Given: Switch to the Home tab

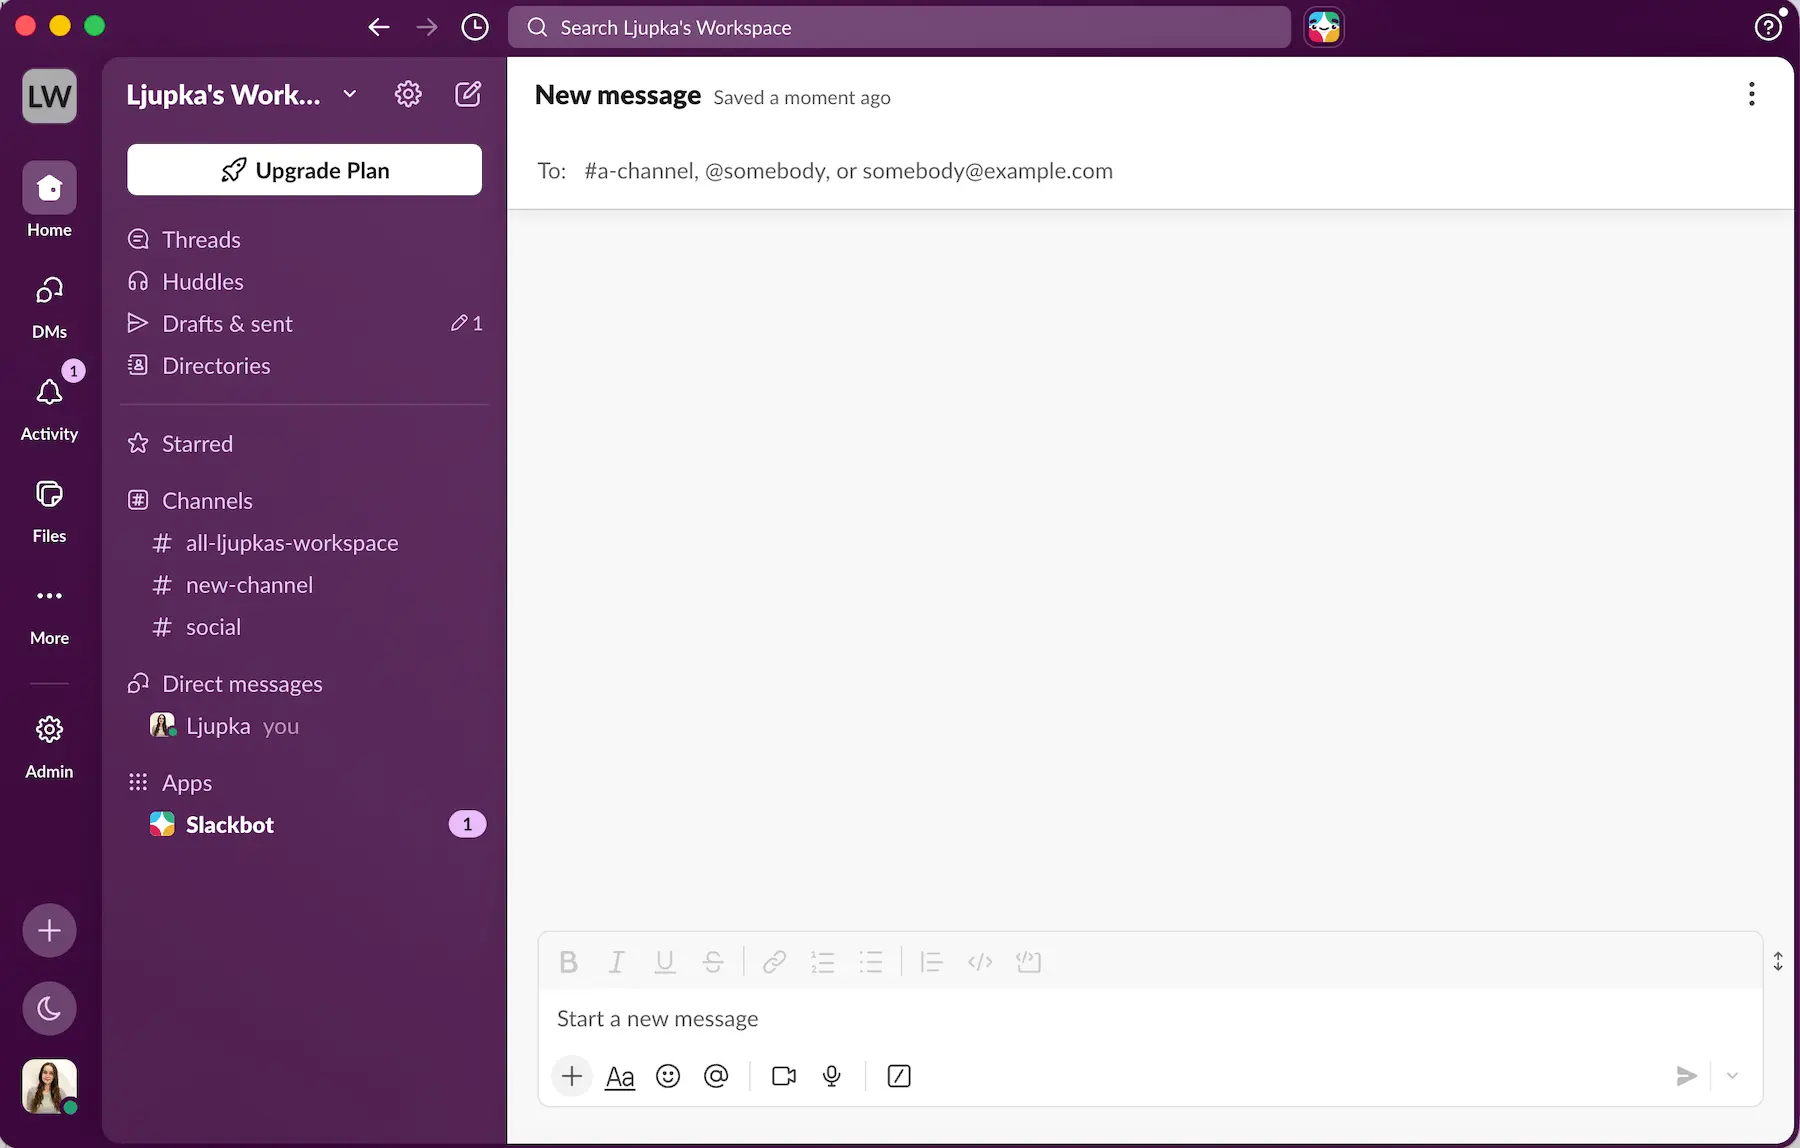Looking at the screenshot, I should (x=49, y=200).
